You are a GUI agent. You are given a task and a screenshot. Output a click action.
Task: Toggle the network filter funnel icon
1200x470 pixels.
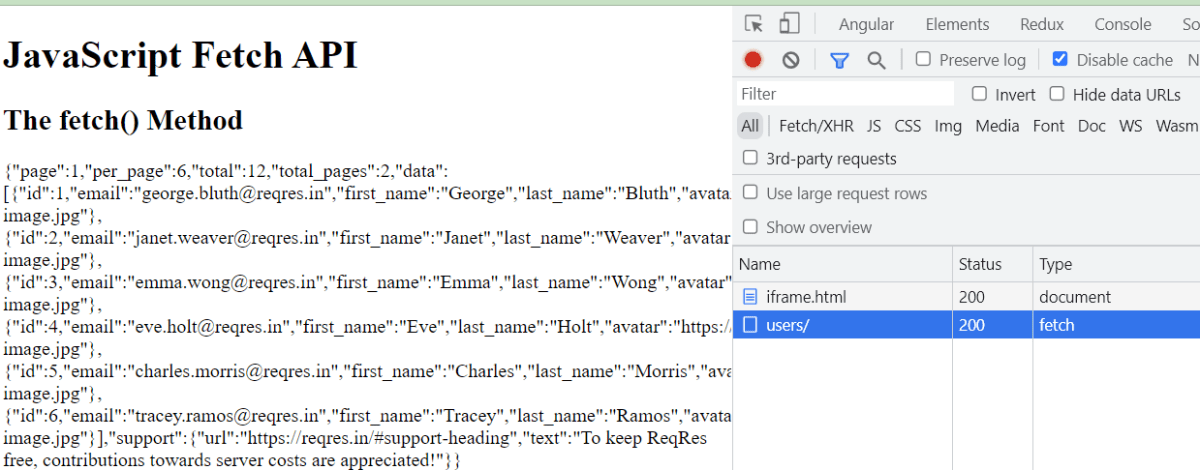[x=840, y=60]
